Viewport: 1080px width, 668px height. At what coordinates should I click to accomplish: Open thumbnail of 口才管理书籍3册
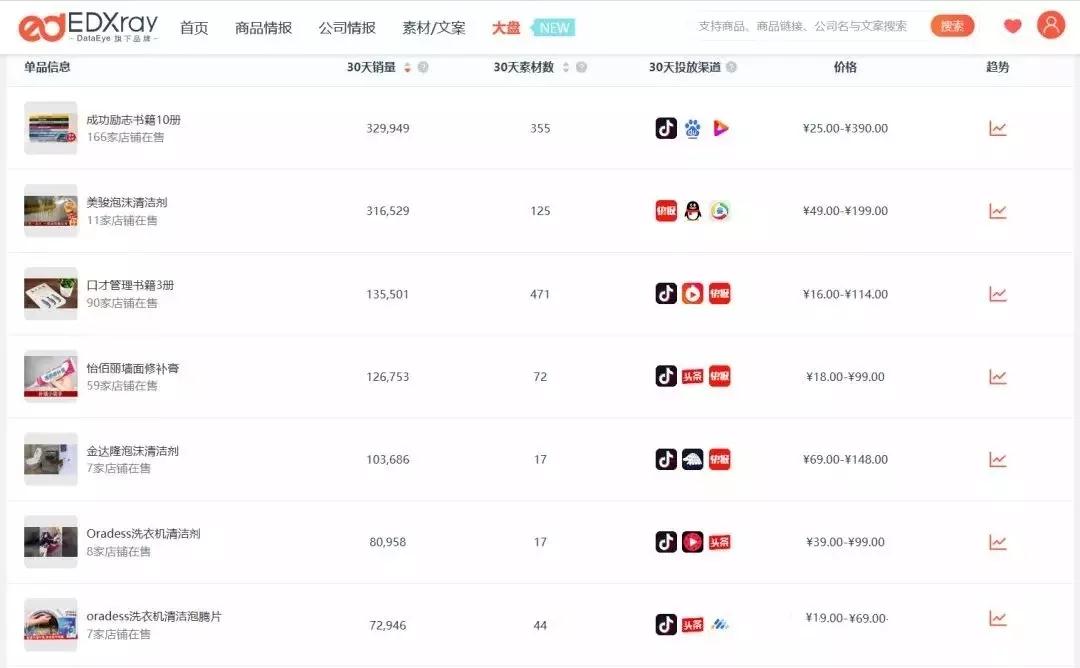click(x=51, y=294)
